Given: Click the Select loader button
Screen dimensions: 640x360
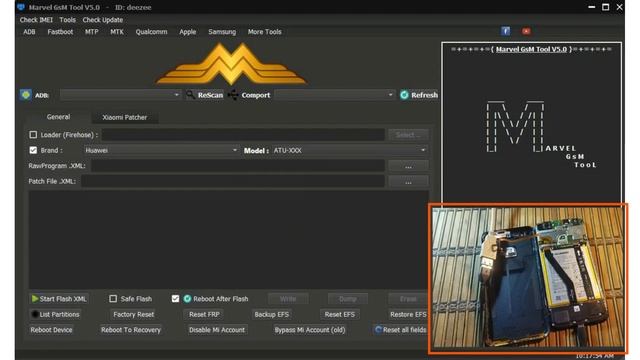Looking at the screenshot, I should point(408,135).
